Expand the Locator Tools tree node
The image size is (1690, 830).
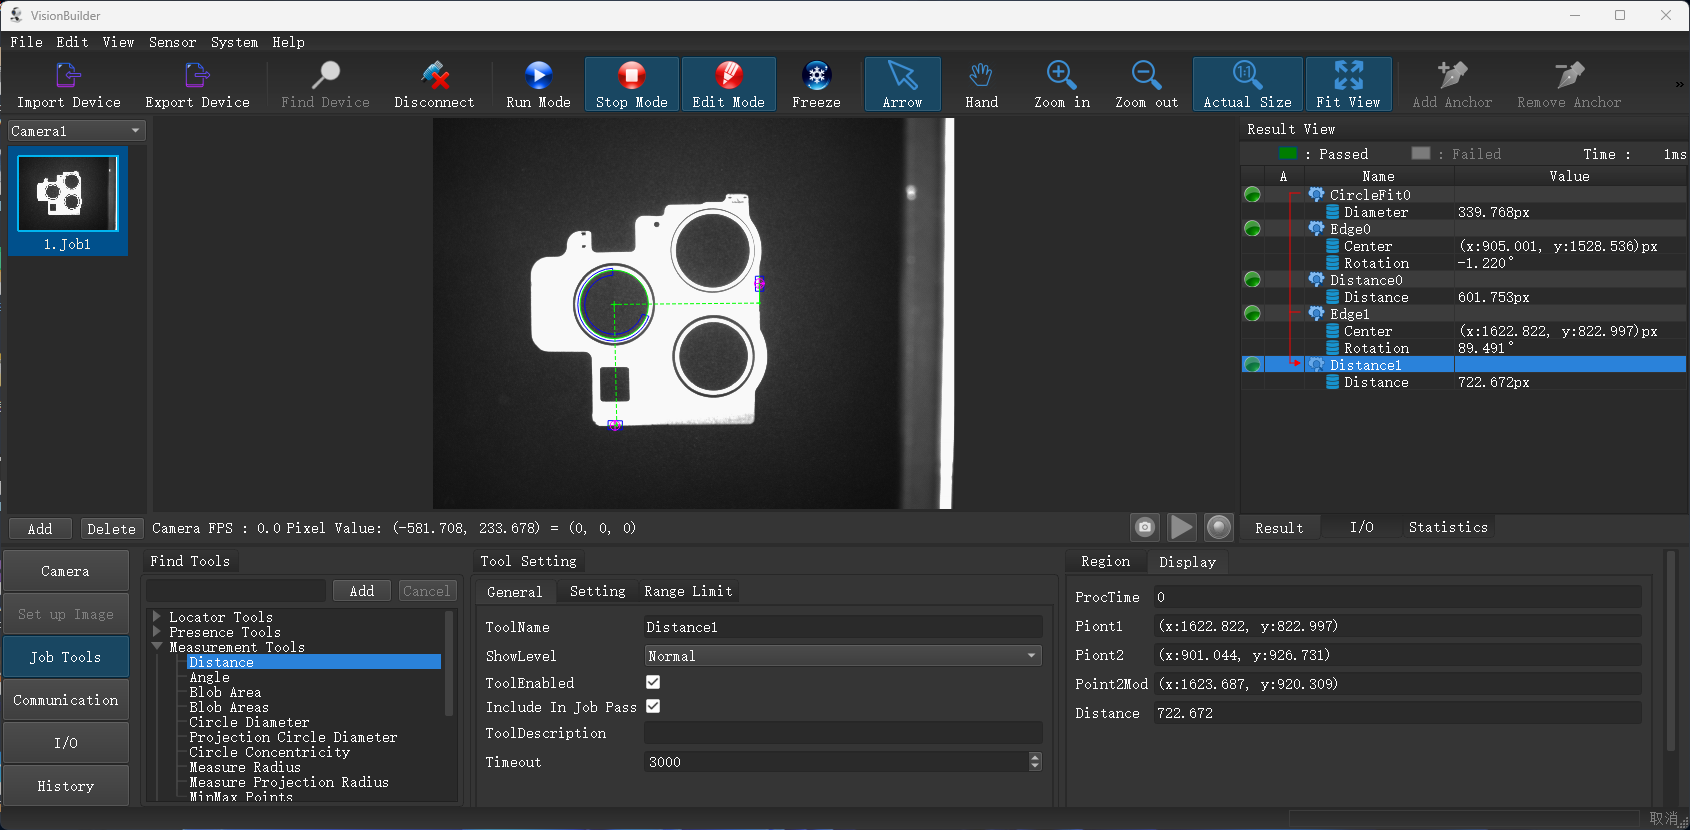(157, 617)
